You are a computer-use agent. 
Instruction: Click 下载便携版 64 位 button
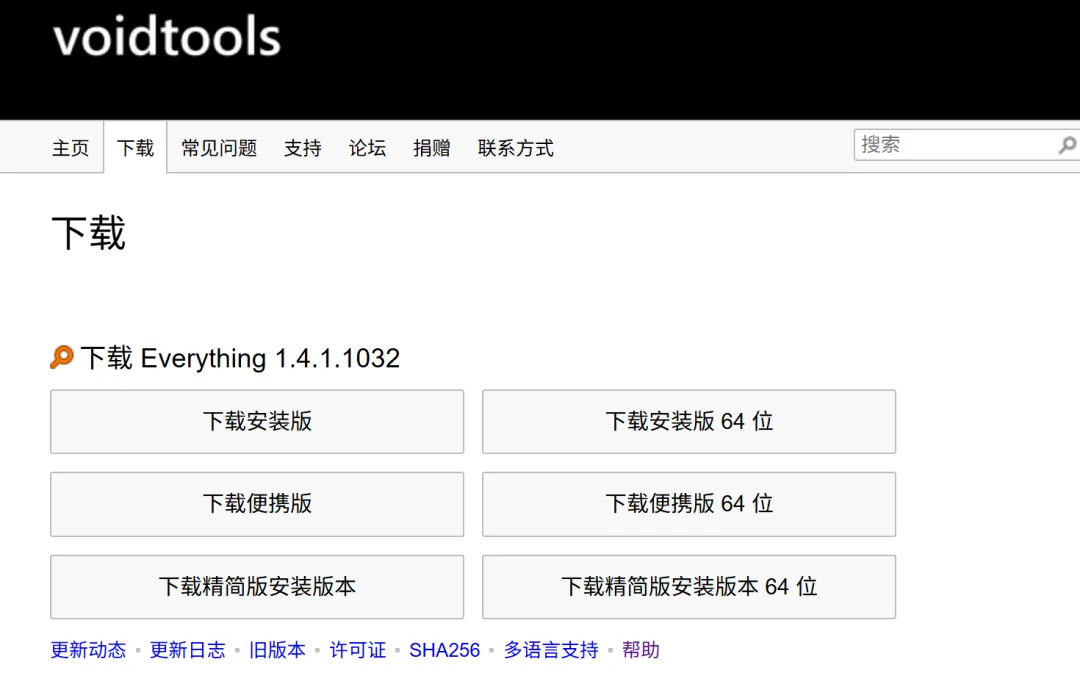[x=689, y=504]
